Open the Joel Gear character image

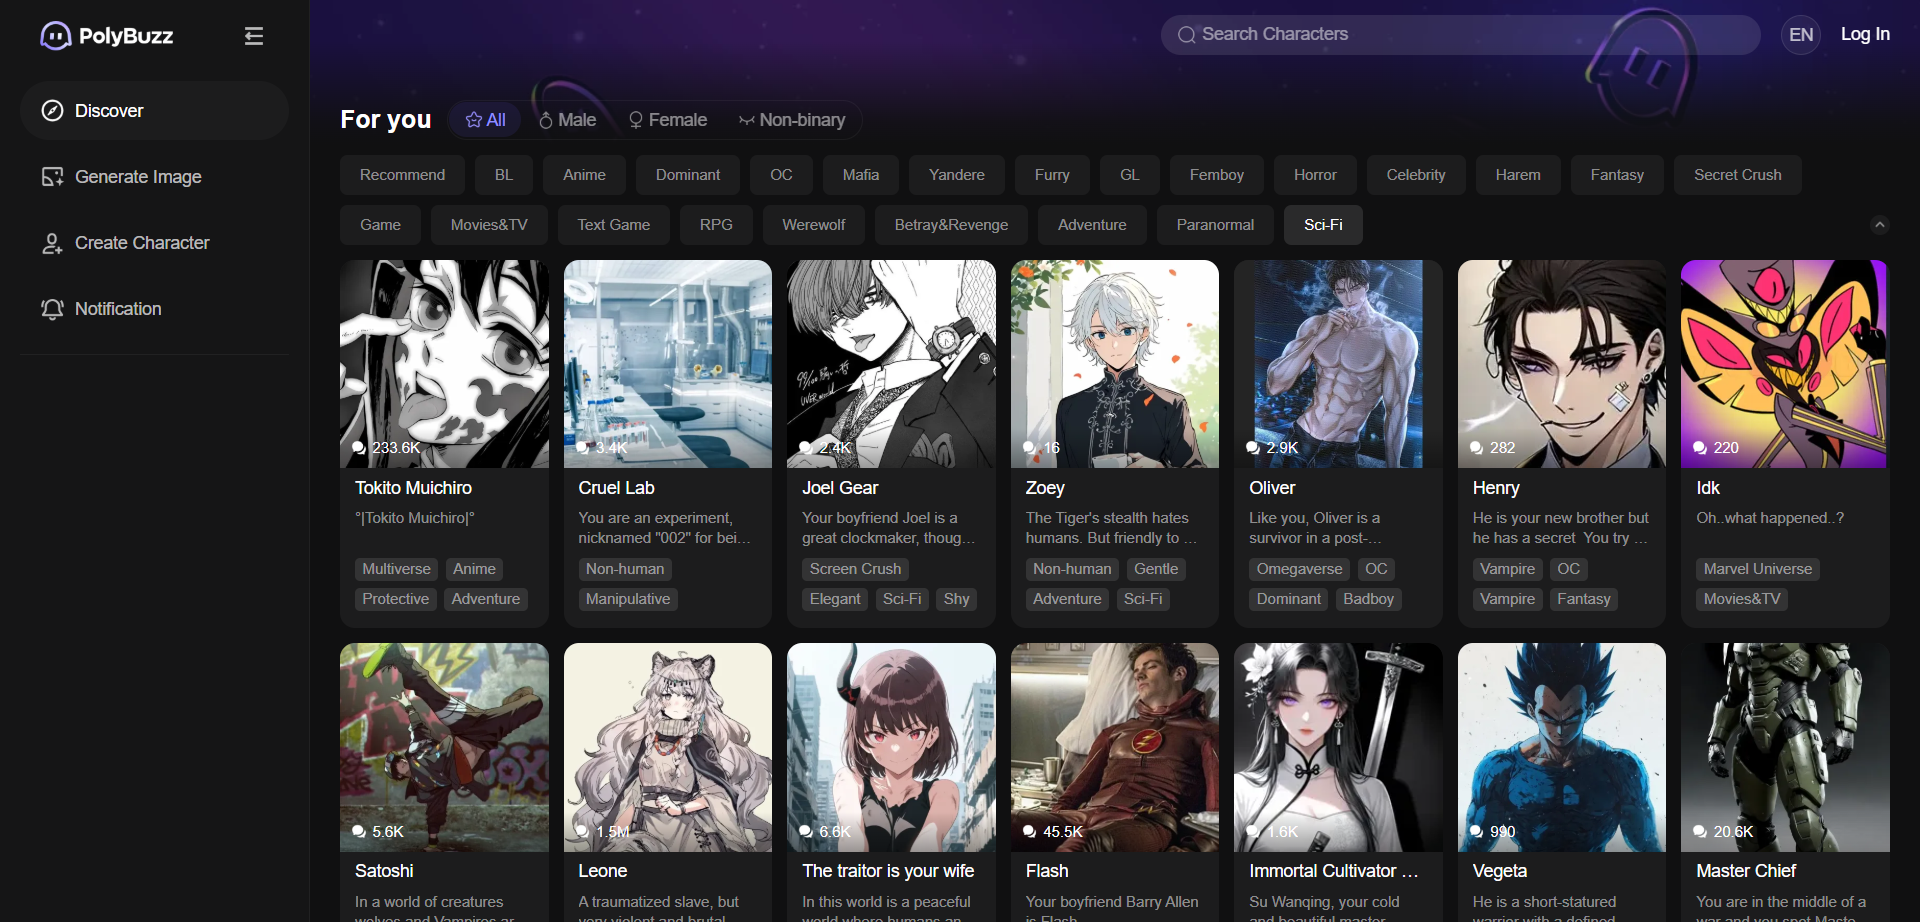point(891,364)
